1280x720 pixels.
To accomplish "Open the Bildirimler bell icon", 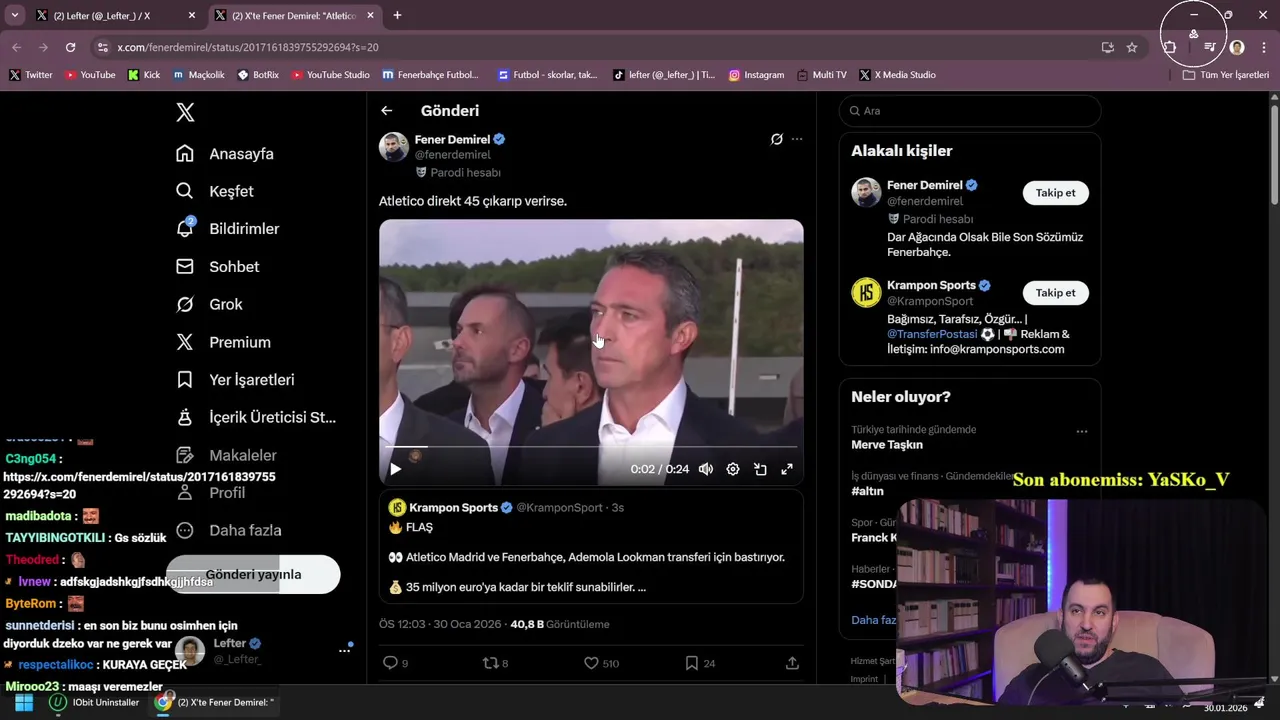I will [x=185, y=229].
